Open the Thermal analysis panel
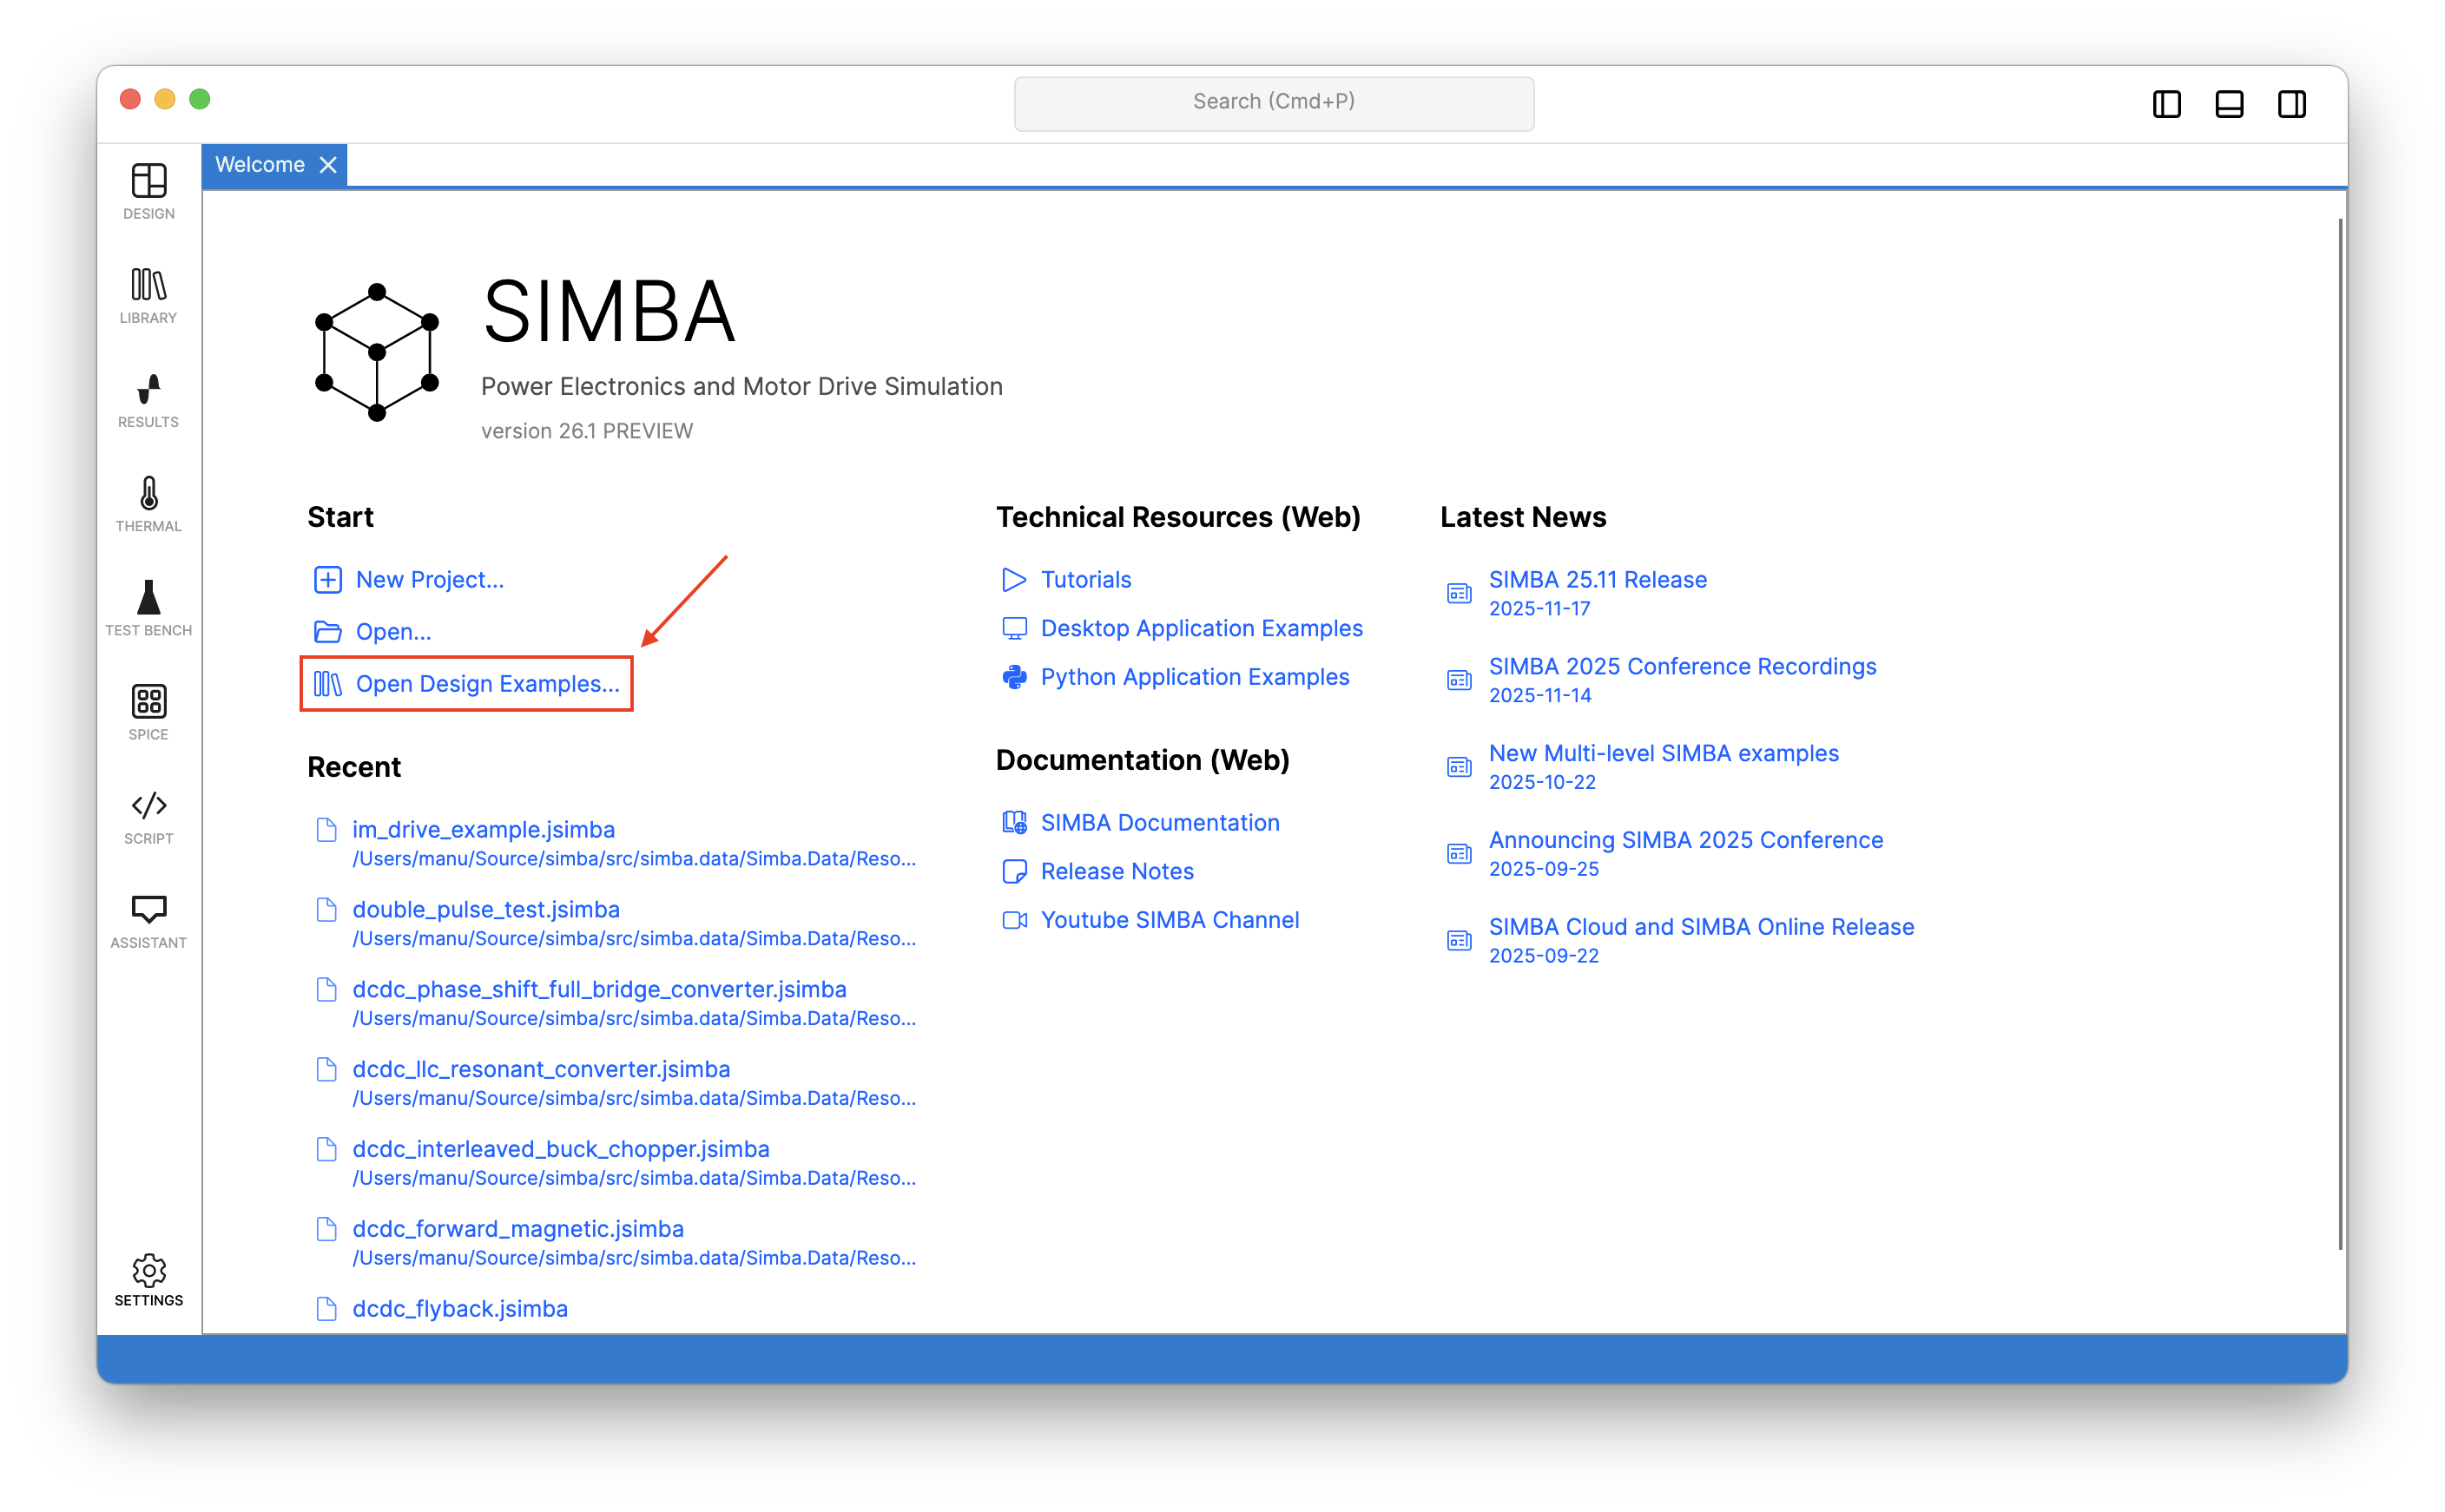Image resolution: width=2445 pixels, height=1512 pixels. pyautogui.click(x=148, y=504)
